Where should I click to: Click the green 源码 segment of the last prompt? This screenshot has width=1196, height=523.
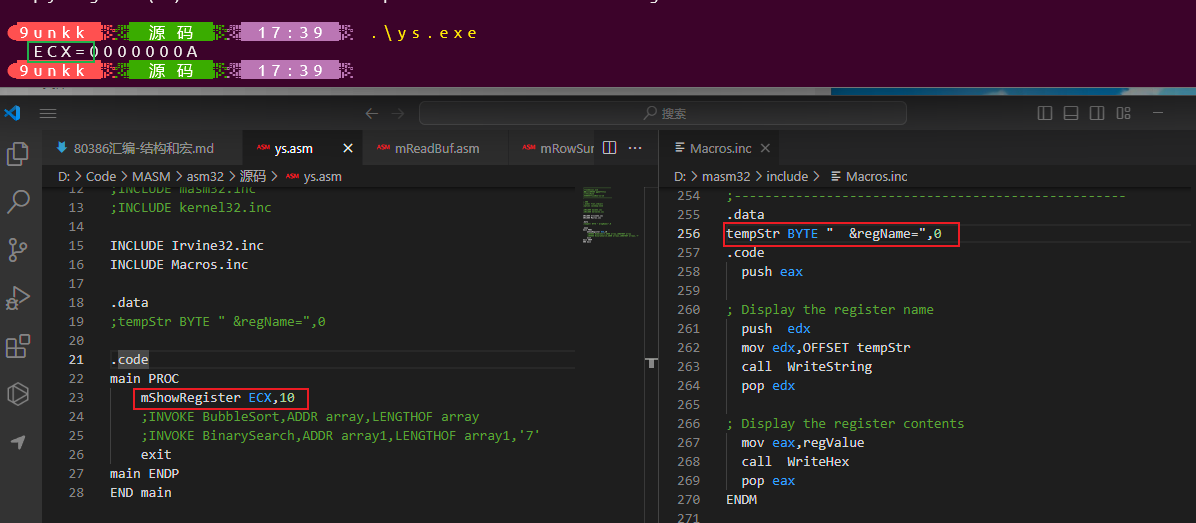click(x=171, y=71)
